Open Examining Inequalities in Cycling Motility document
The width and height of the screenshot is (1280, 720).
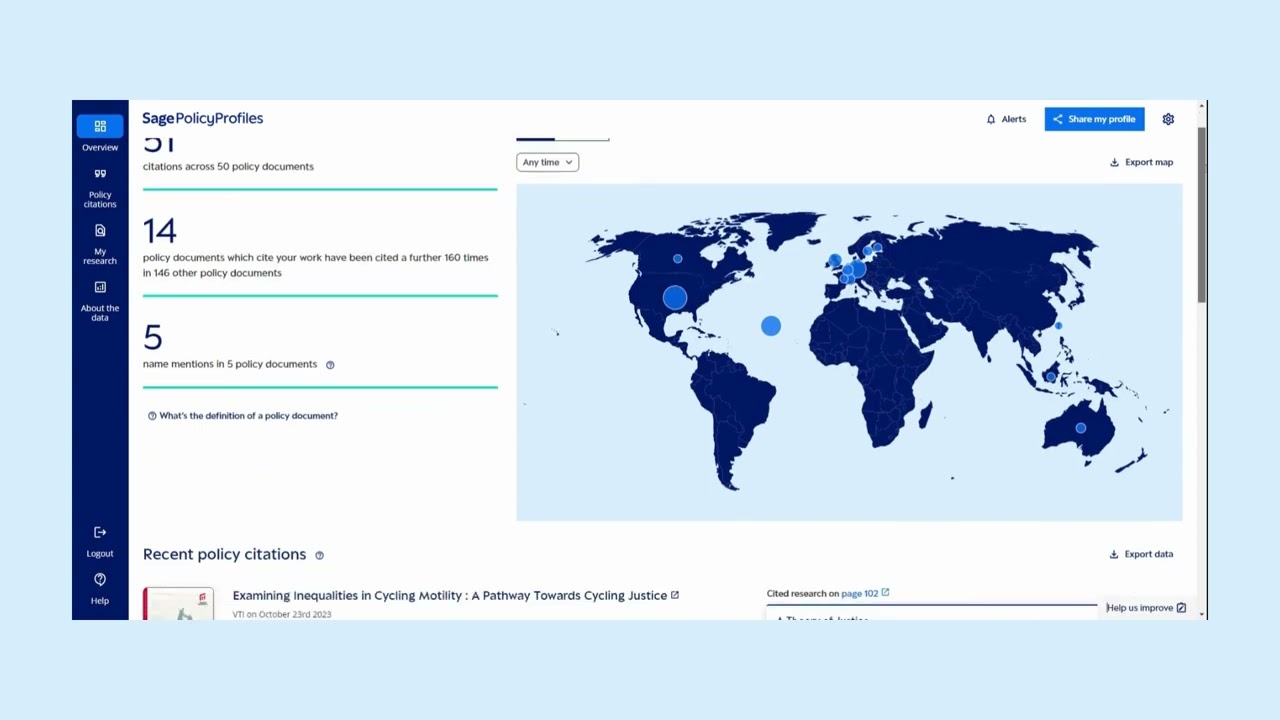coord(450,595)
